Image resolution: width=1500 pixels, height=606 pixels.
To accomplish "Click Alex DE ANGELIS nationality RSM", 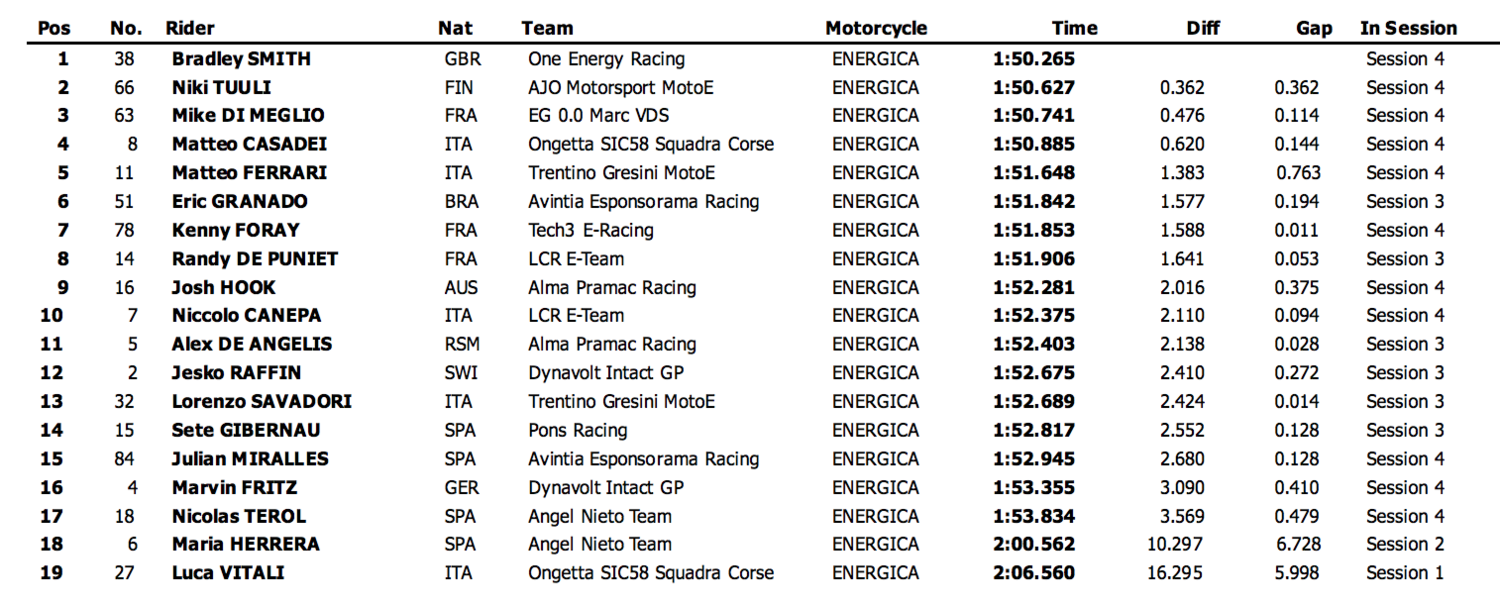I will (x=462, y=344).
